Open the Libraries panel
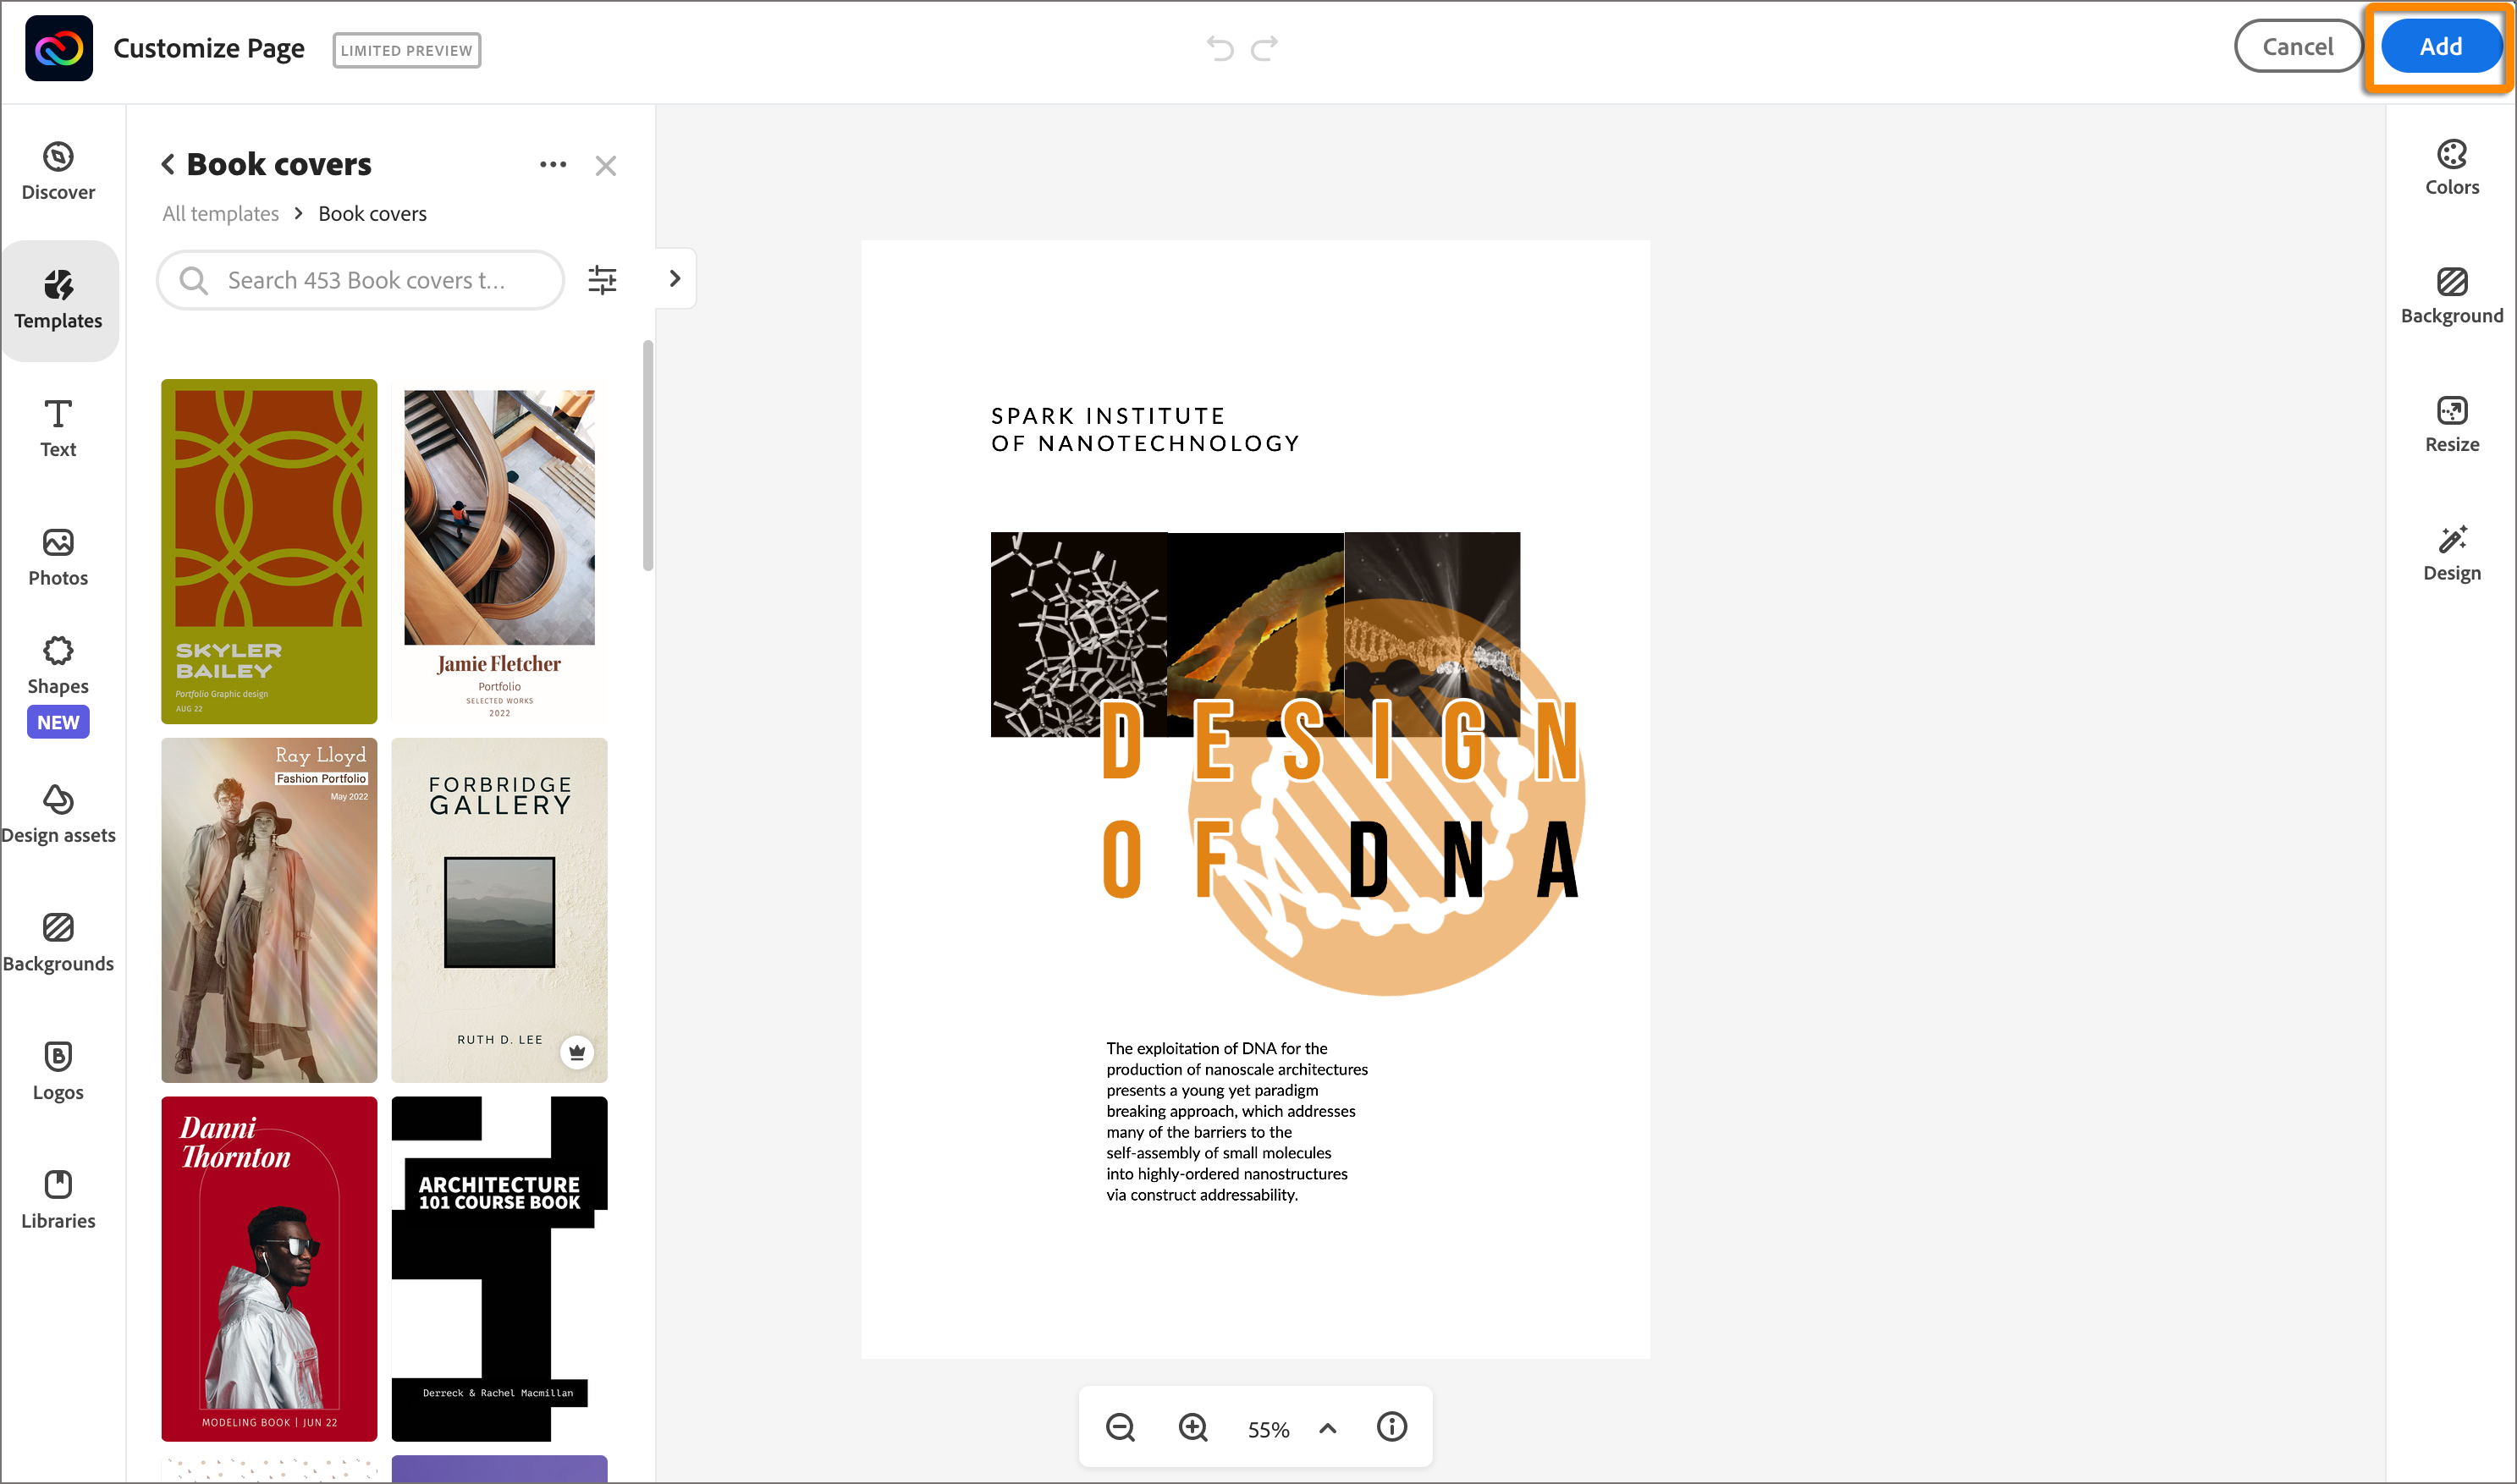The height and width of the screenshot is (1484, 2517). [x=57, y=1198]
